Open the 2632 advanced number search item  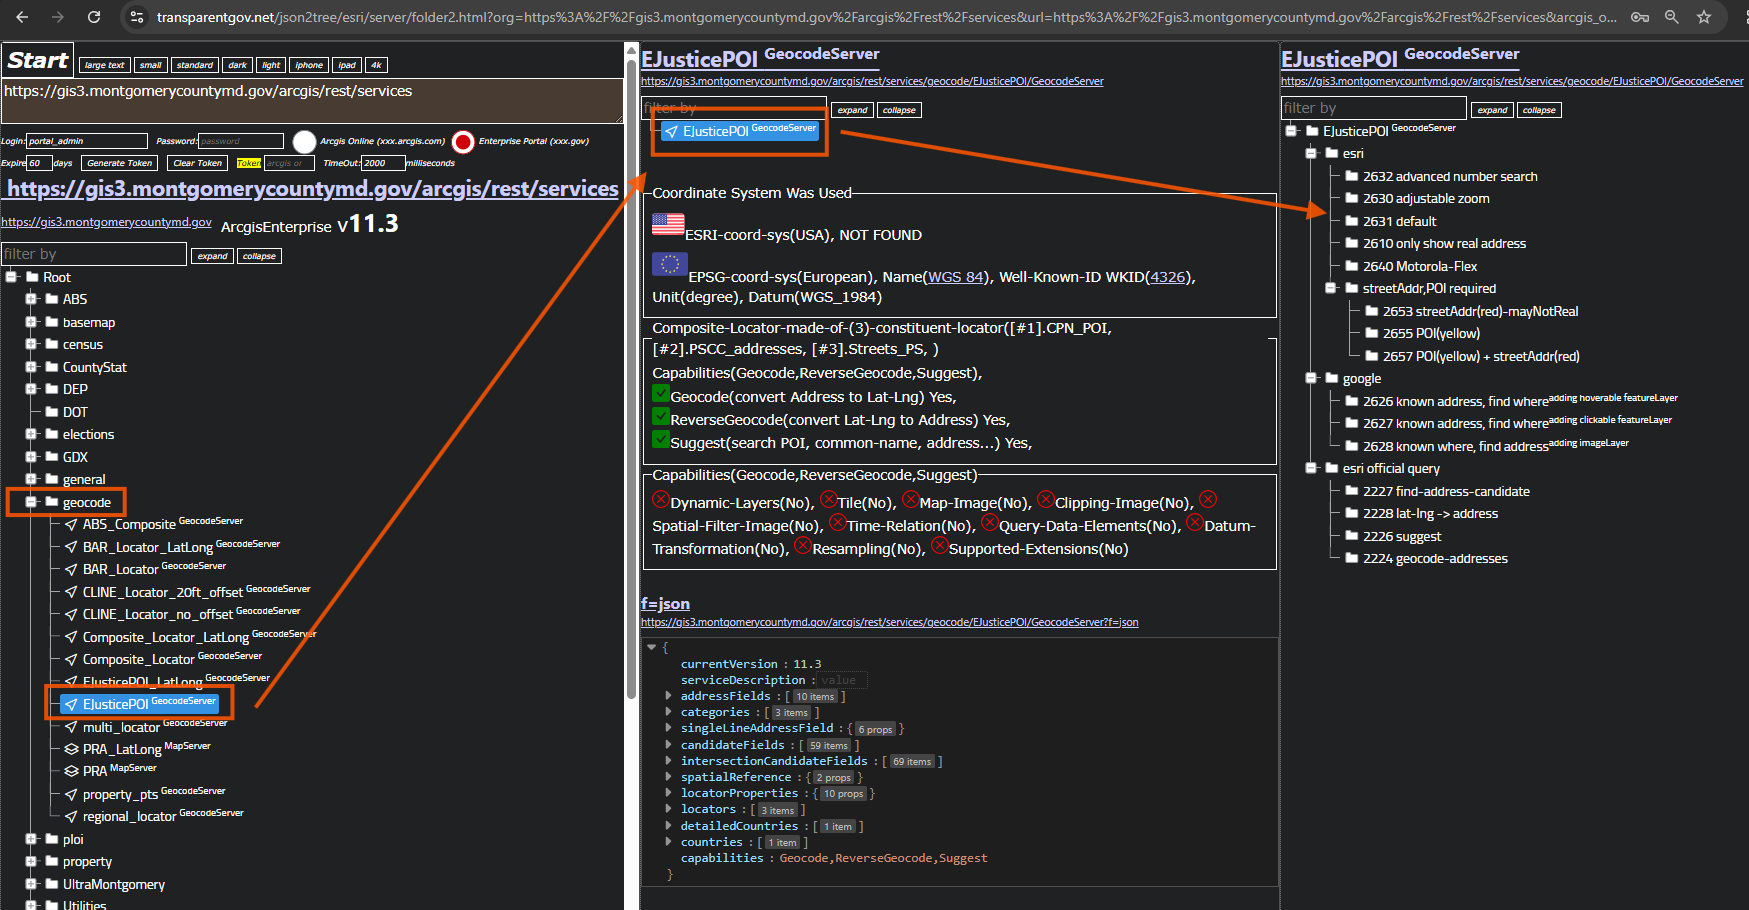point(1449,176)
